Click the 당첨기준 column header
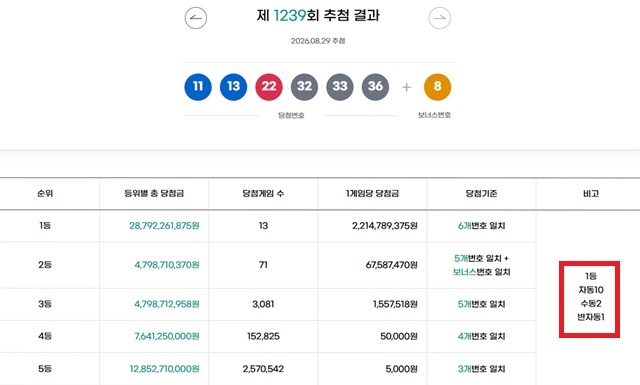This screenshot has height=385, width=640. coord(481,193)
